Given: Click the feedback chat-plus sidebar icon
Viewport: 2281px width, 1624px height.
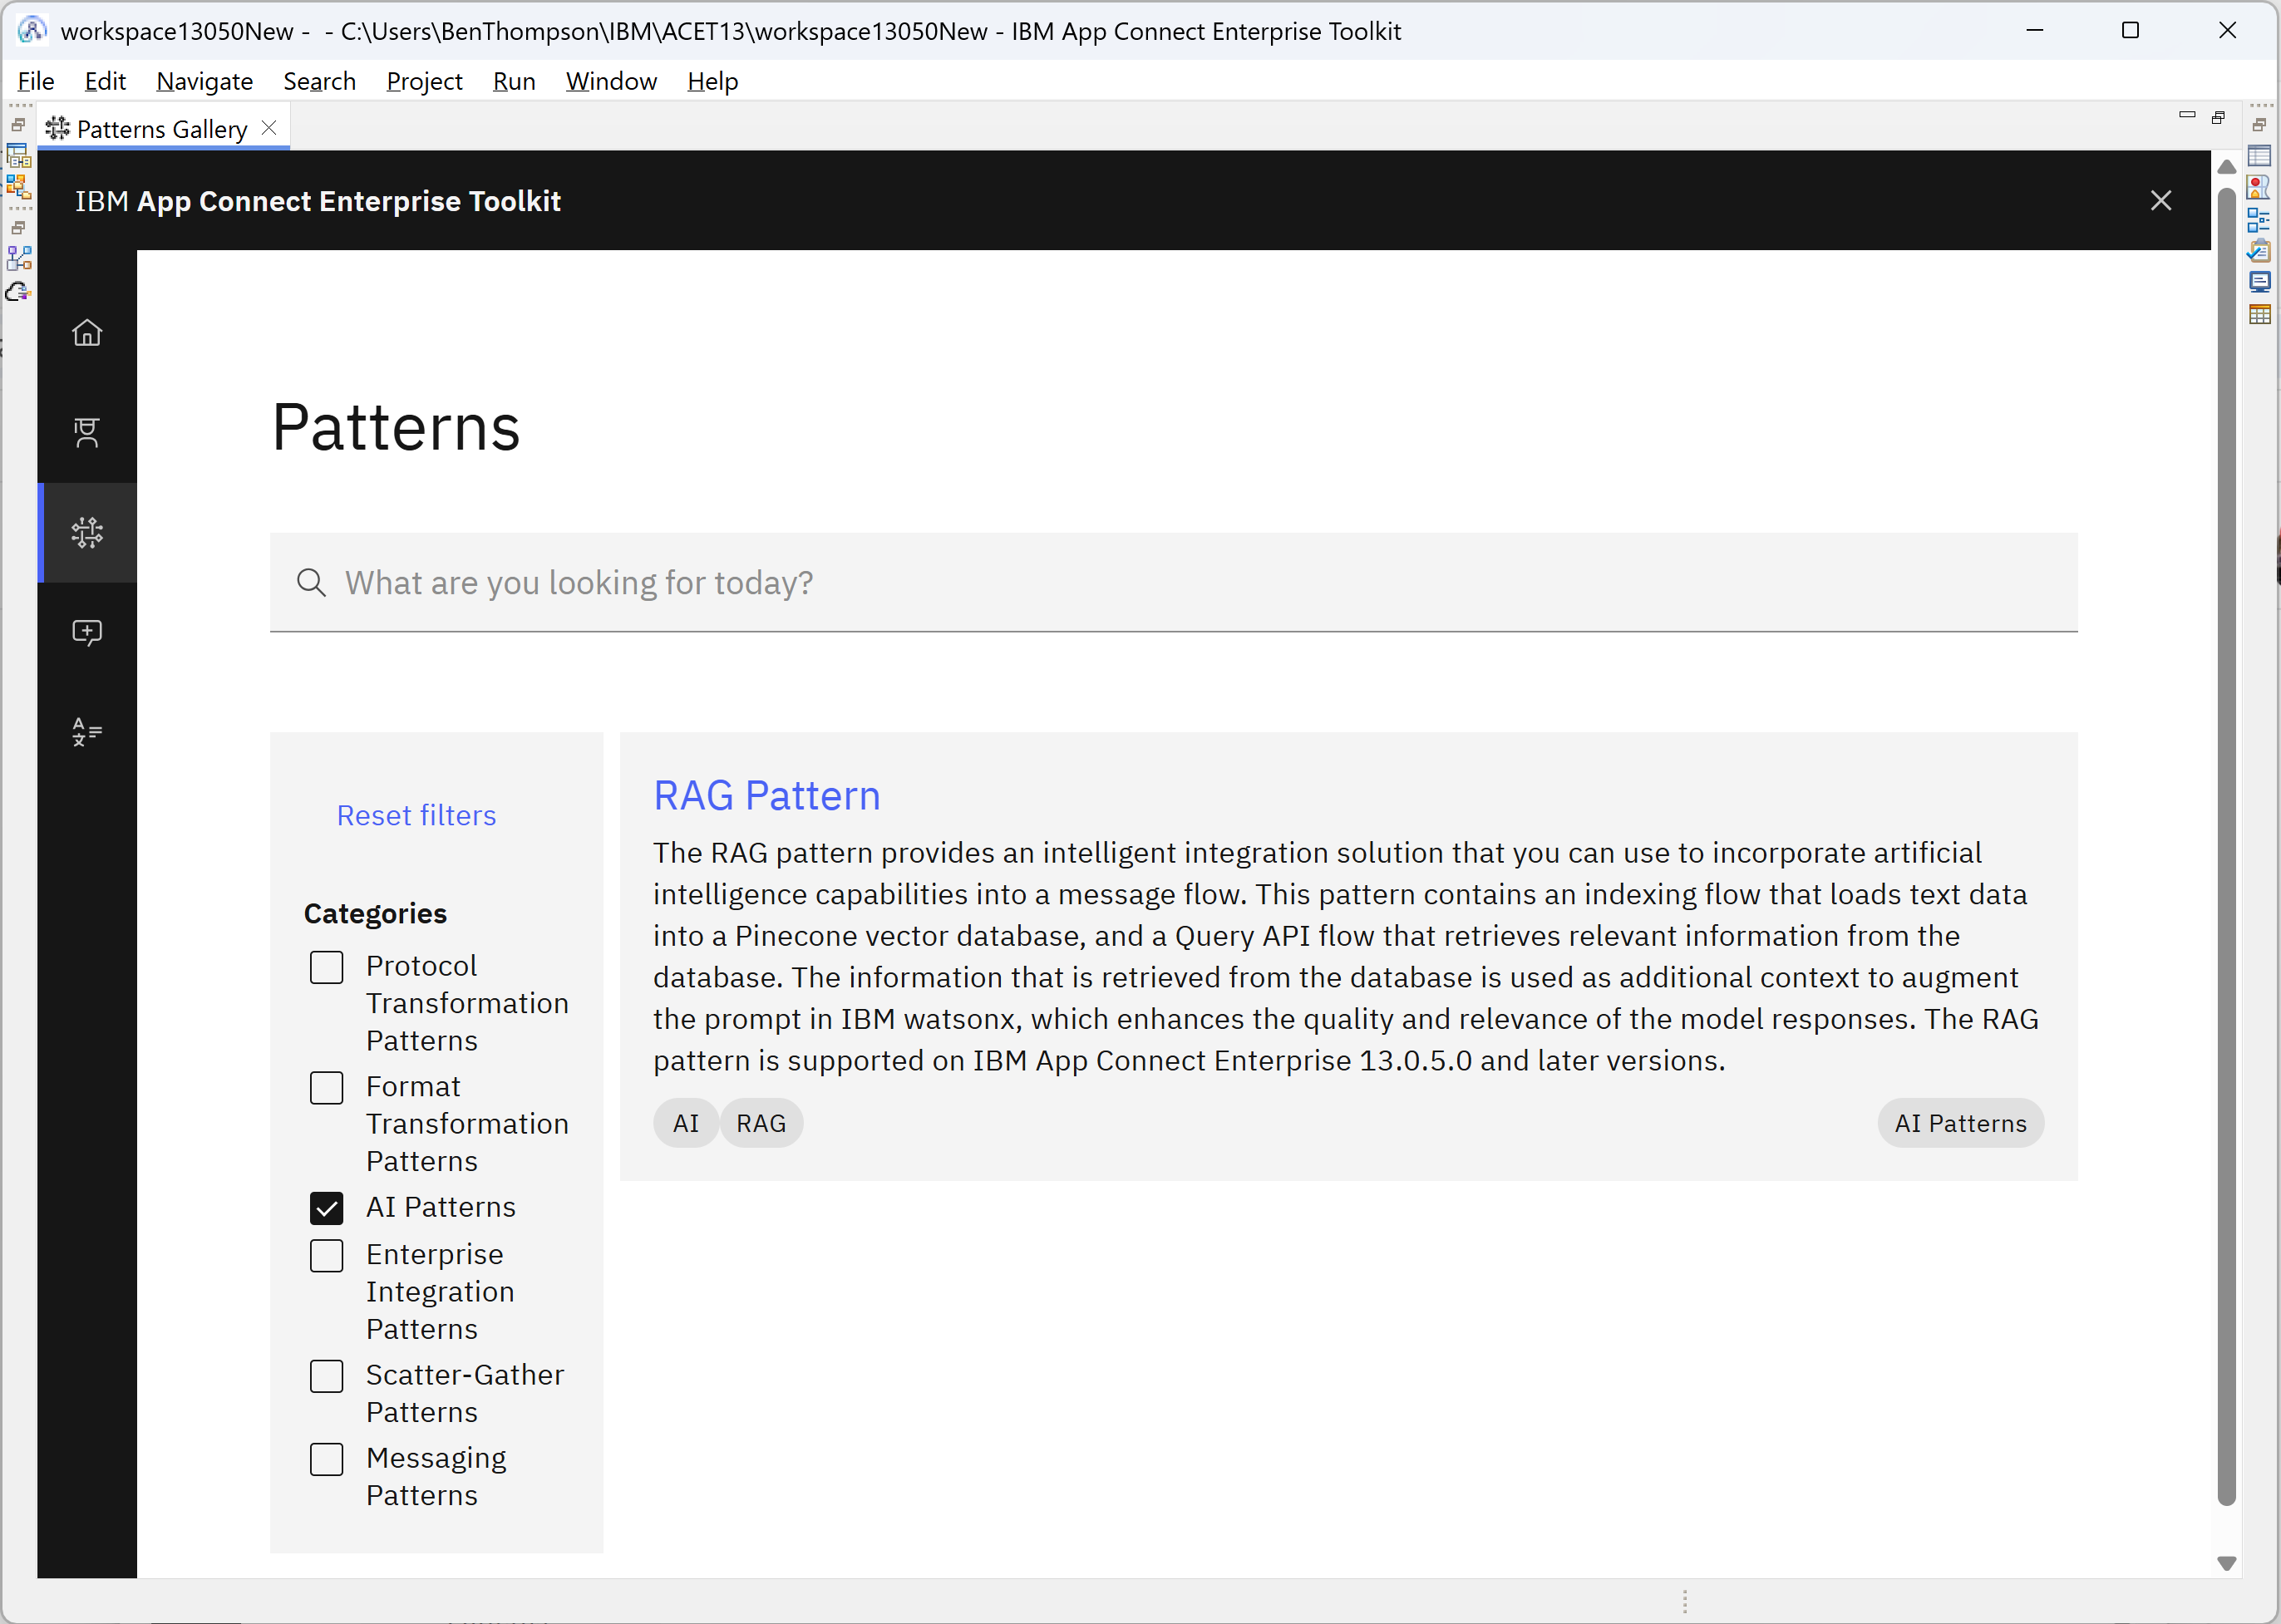Looking at the screenshot, I should pyautogui.click(x=87, y=632).
